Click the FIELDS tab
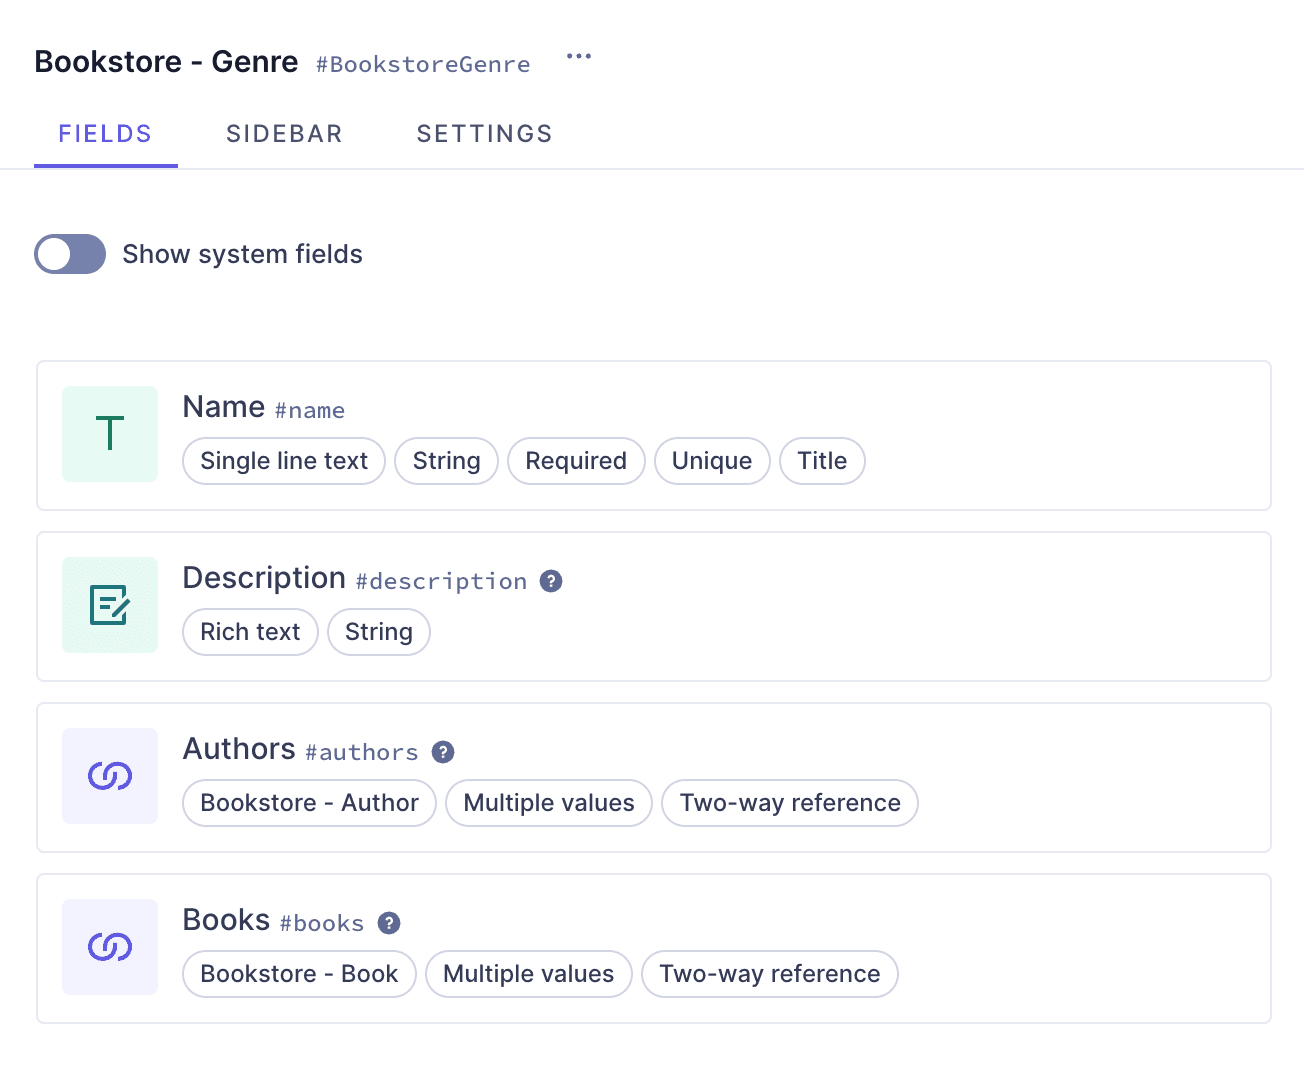The image size is (1304, 1072). pos(105,133)
